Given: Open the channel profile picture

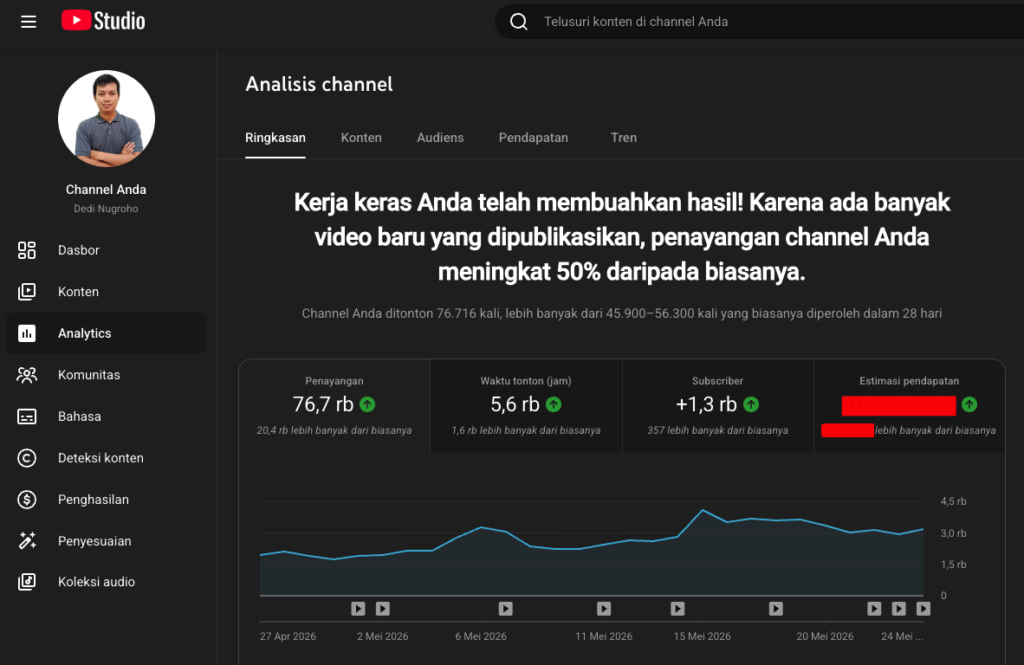Looking at the screenshot, I should pyautogui.click(x=106, y=119).
